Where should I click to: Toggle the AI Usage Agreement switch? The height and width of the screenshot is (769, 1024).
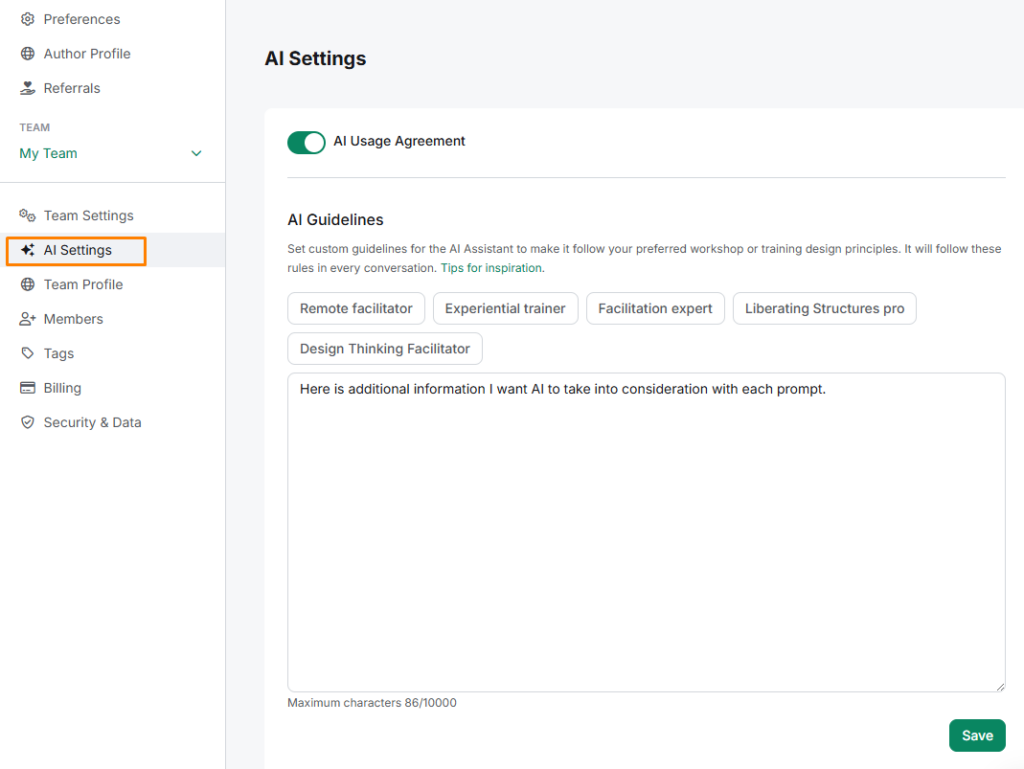(306, 142)
